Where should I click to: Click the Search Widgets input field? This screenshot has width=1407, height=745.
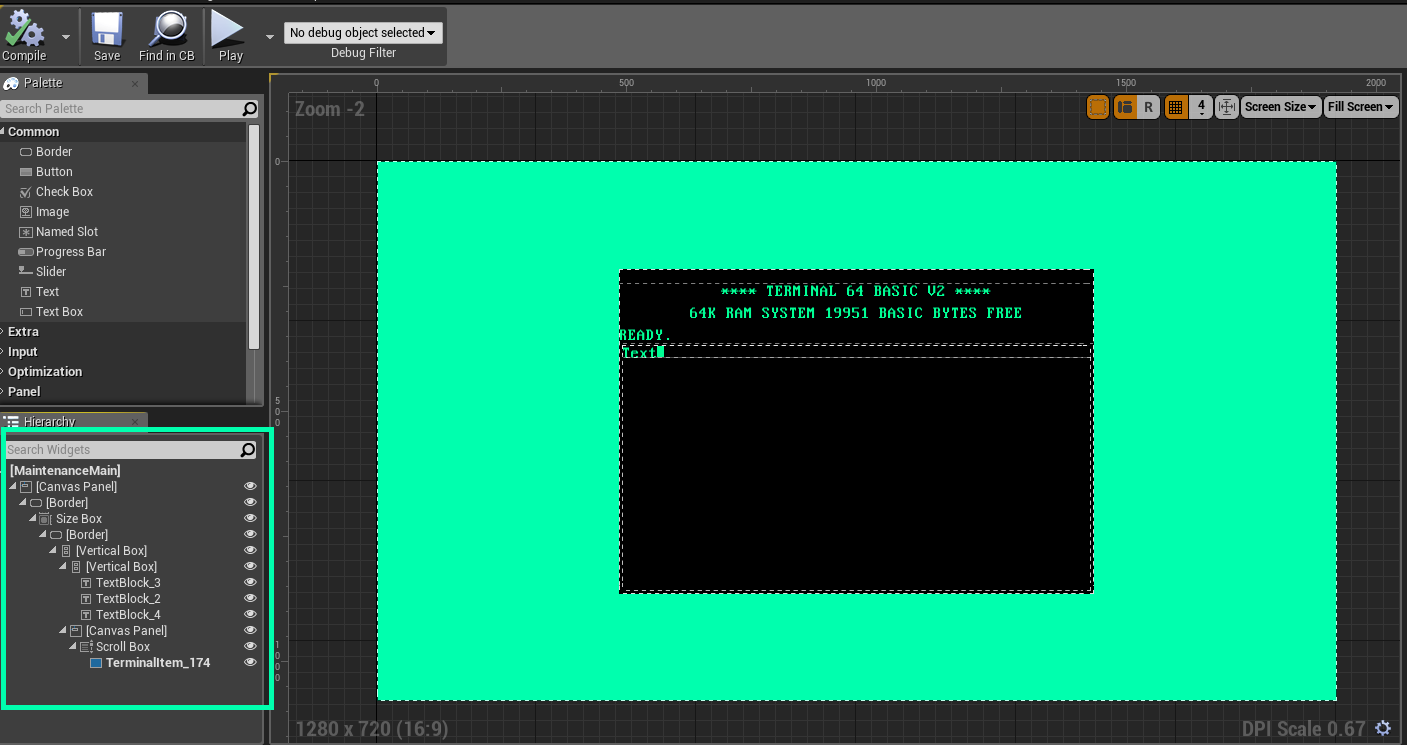coord(123,450)
